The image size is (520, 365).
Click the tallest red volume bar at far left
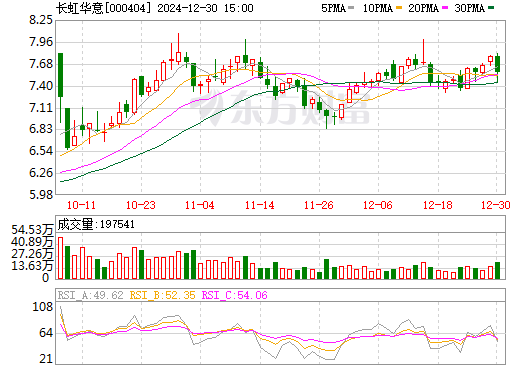60,258
